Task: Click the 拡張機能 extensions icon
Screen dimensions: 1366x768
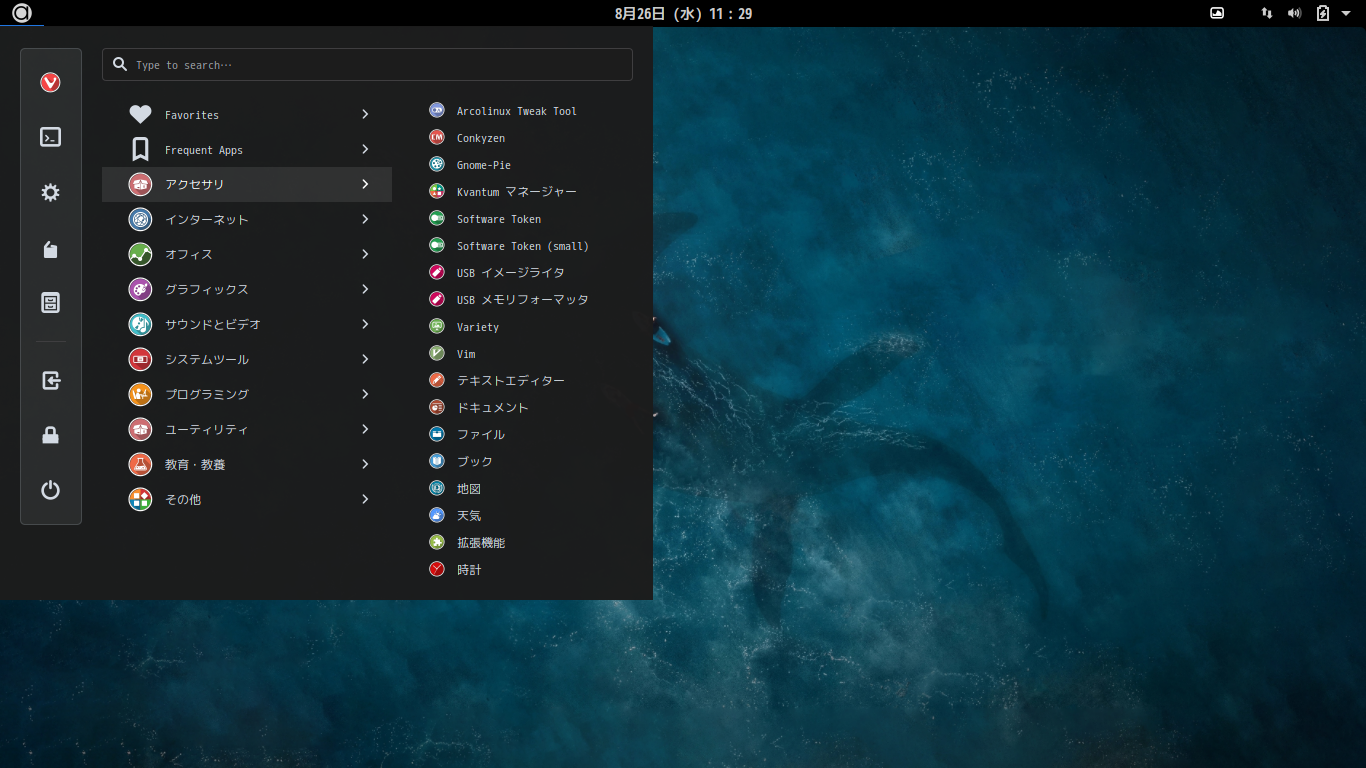Action: [x=437, y=543]
